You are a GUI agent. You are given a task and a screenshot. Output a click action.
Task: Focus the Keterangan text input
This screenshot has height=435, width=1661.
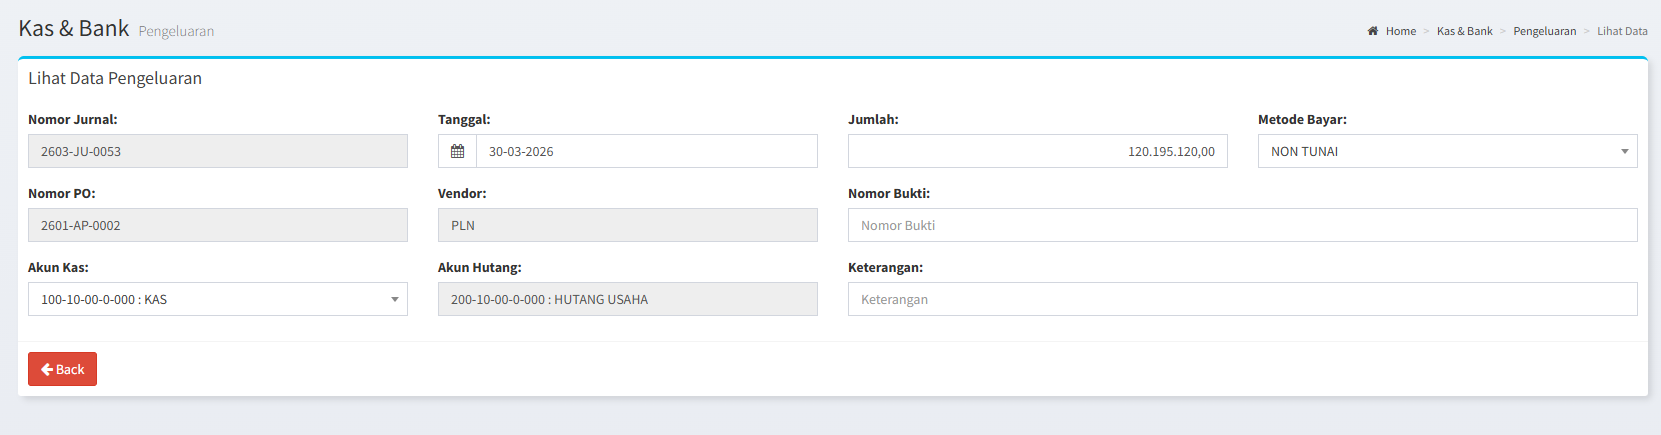tap(1242, 300)
